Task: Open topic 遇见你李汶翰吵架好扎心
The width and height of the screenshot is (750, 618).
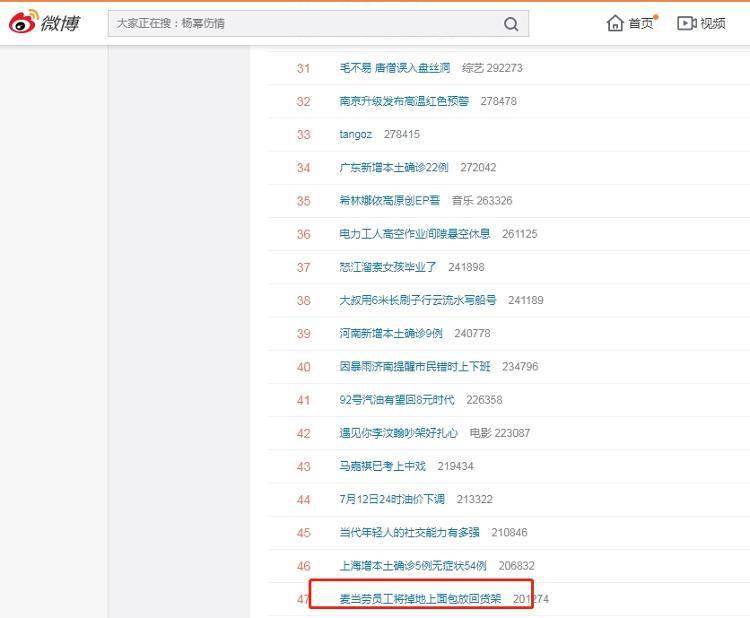Action: [x=398, y=433]
